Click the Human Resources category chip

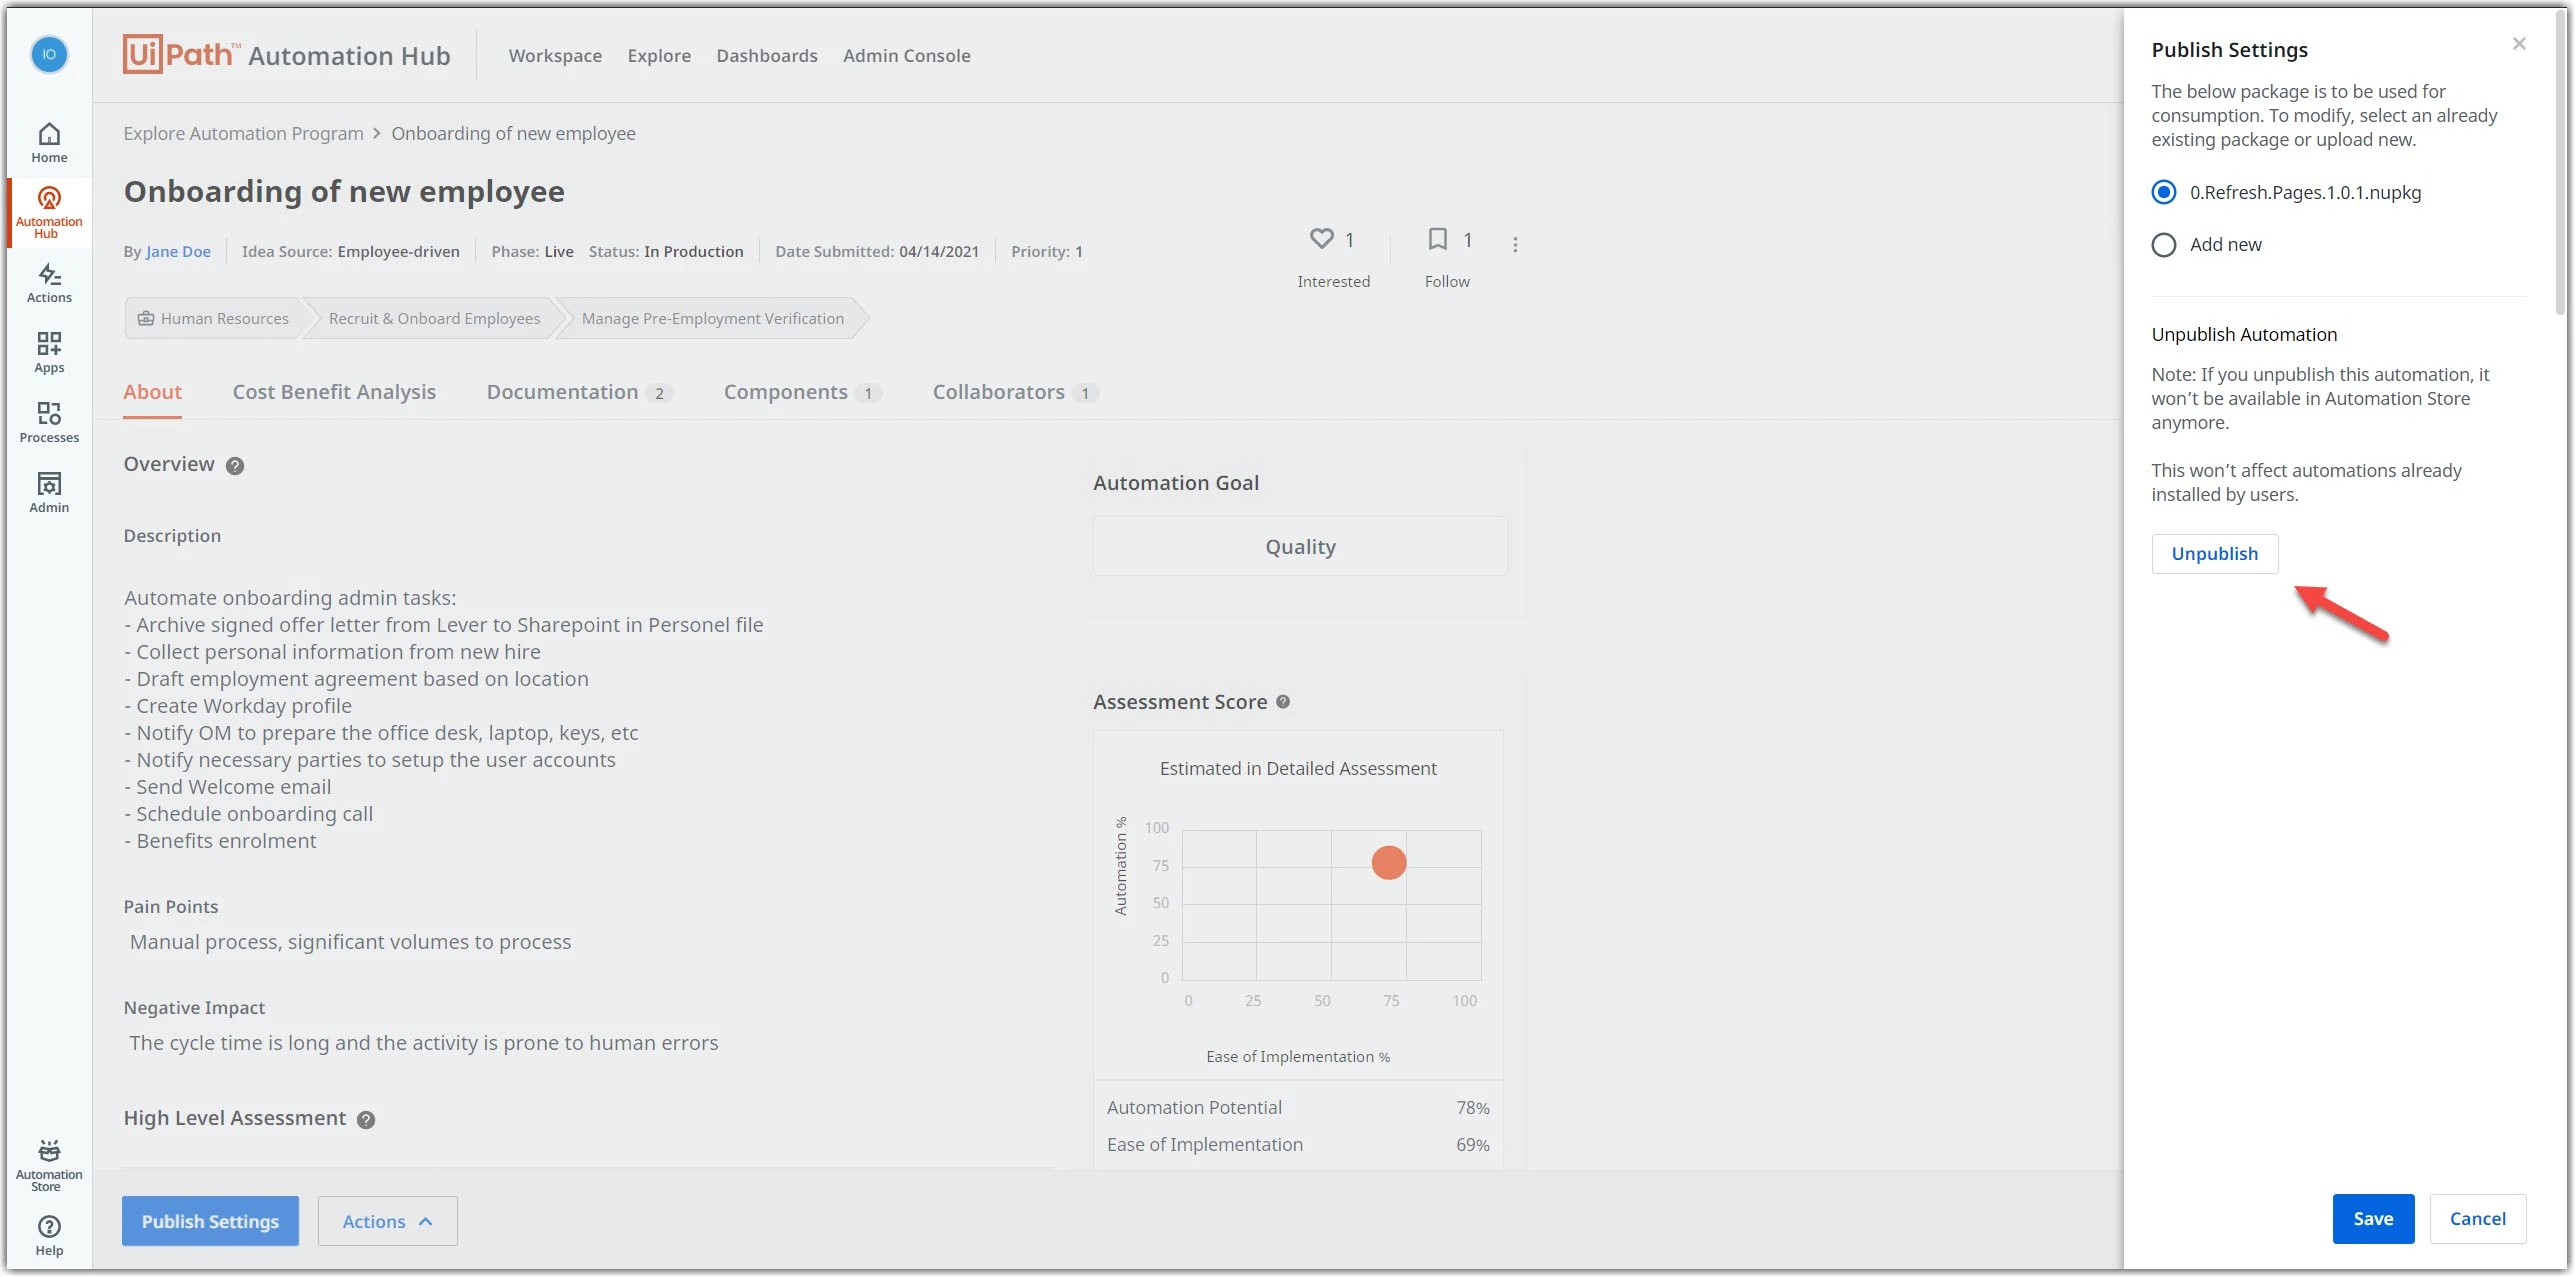214,319
